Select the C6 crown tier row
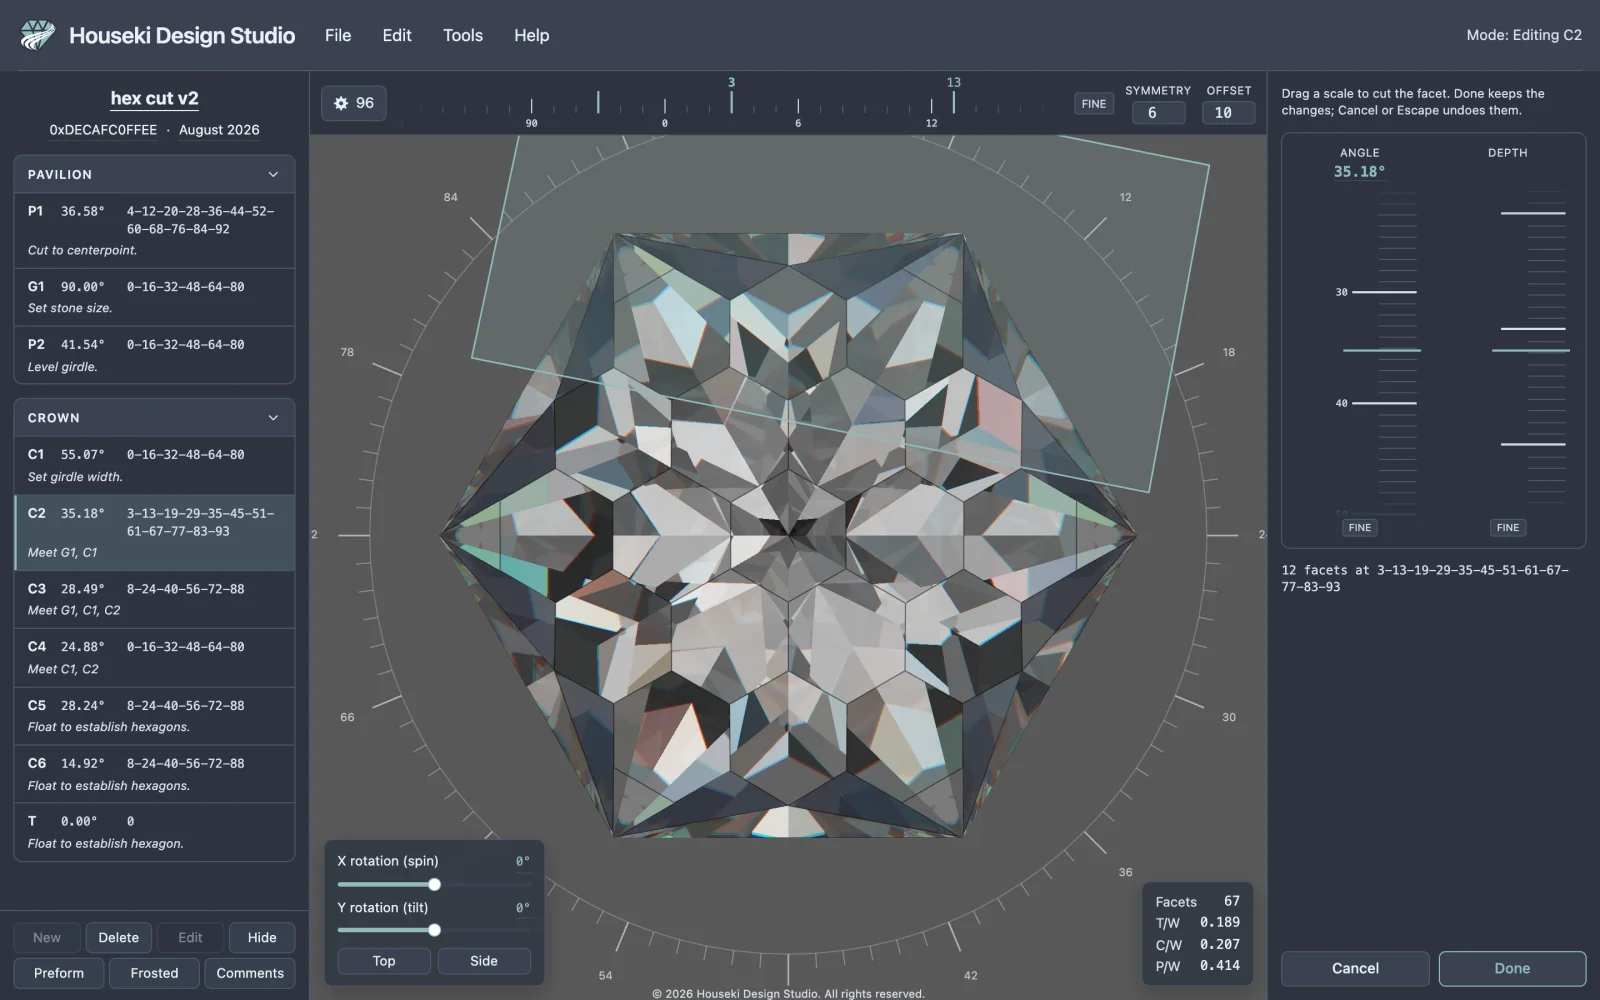The height and width of the screenshot is (1000, 1600). click(154, 773)
